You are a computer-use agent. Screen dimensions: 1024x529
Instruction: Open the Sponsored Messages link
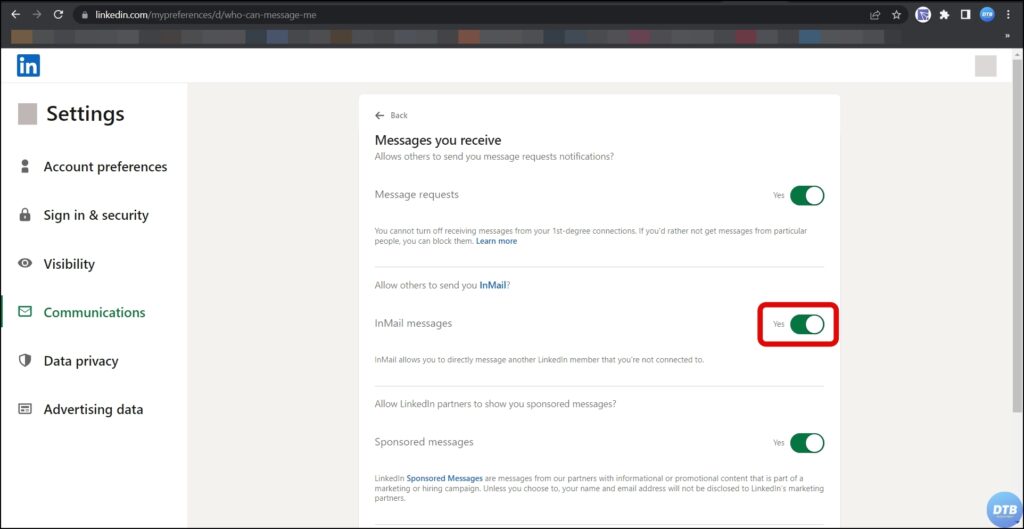445,478
